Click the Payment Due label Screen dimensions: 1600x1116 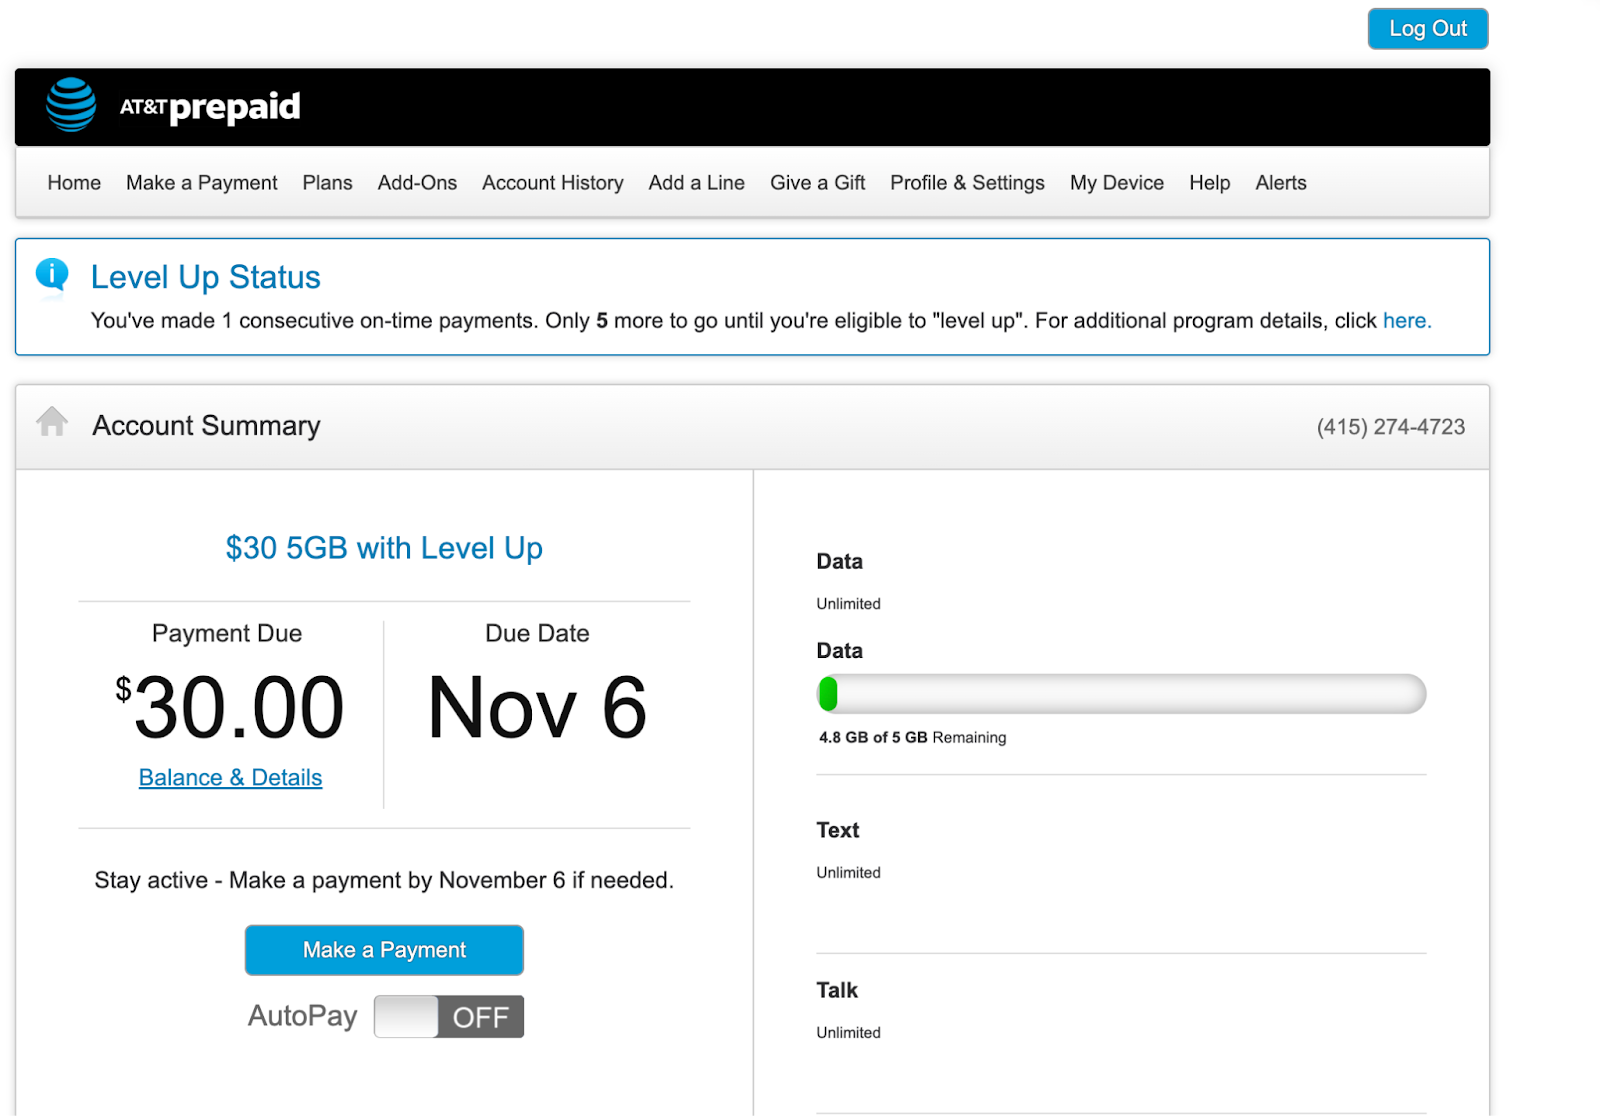[x=227, y=633]
